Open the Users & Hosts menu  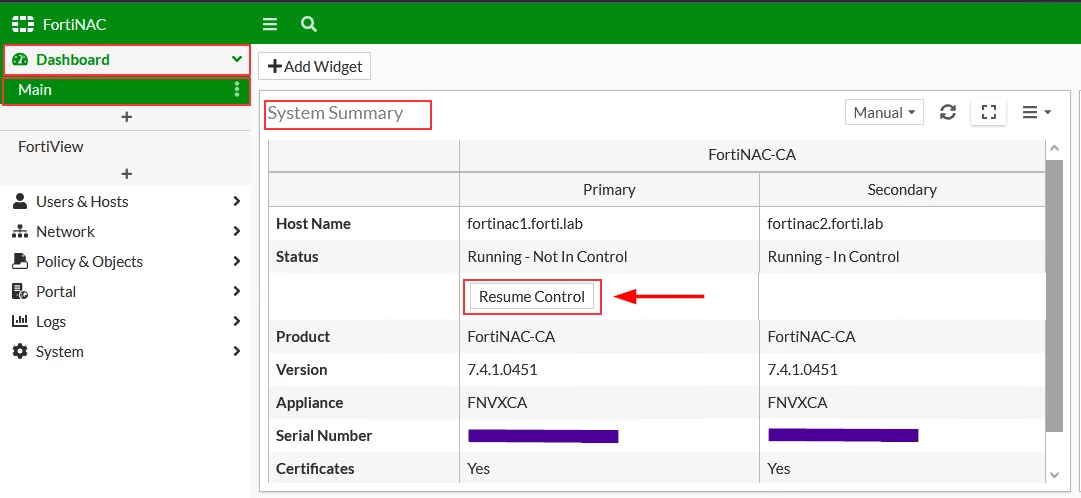(125, 201)
